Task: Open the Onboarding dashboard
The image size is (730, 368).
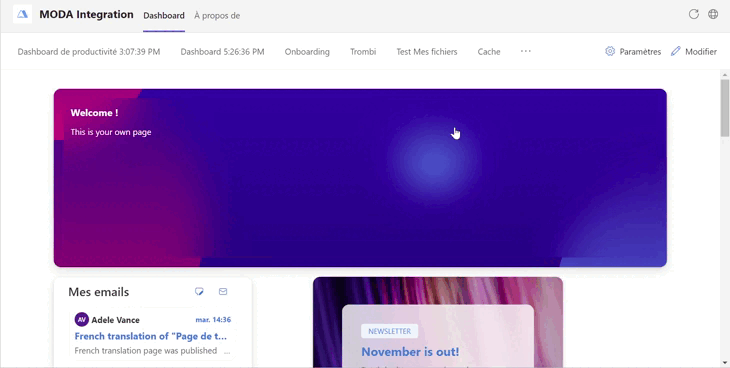Action: click(x=307, y=52)
